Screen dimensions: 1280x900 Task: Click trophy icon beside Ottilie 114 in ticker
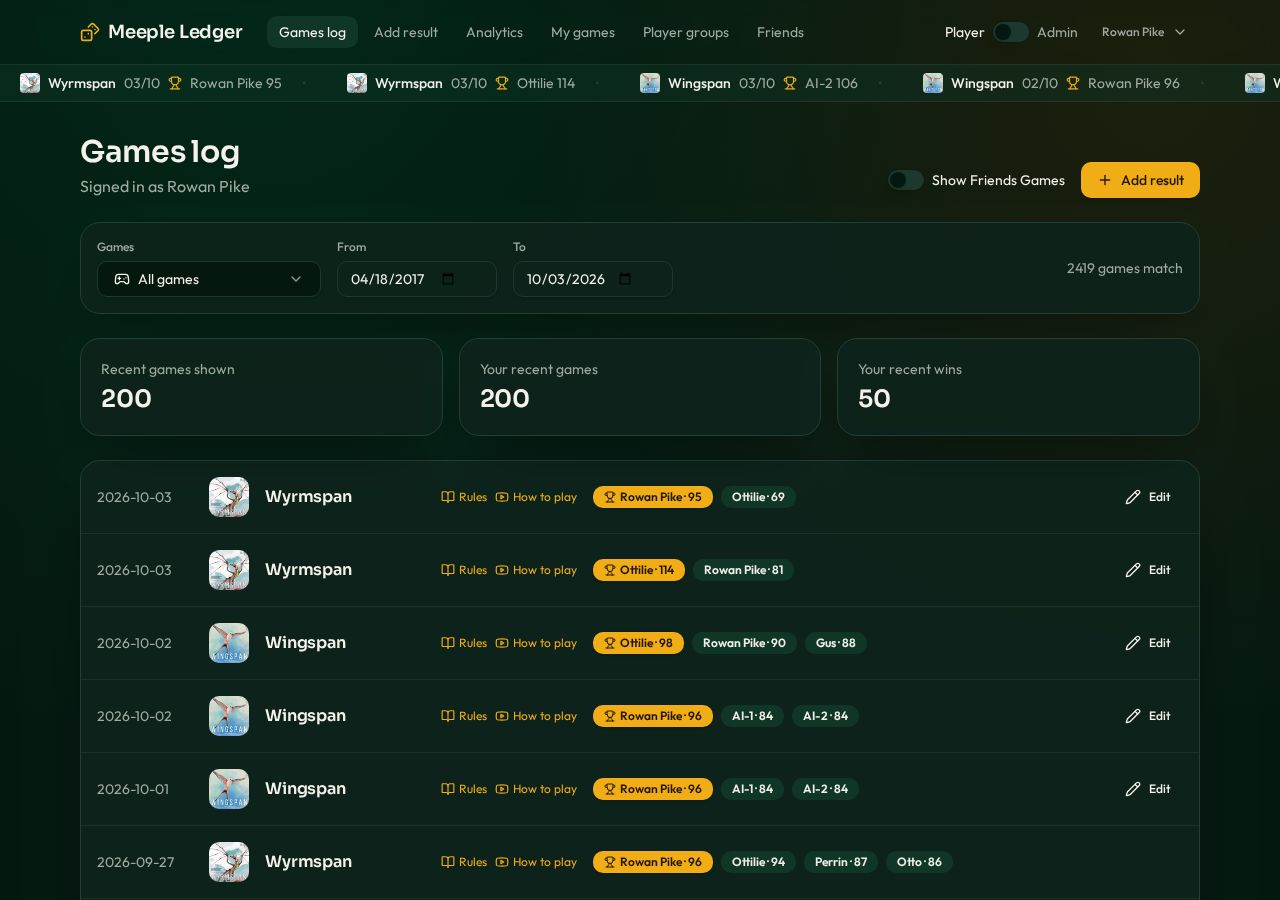click(x=502, y=83)
